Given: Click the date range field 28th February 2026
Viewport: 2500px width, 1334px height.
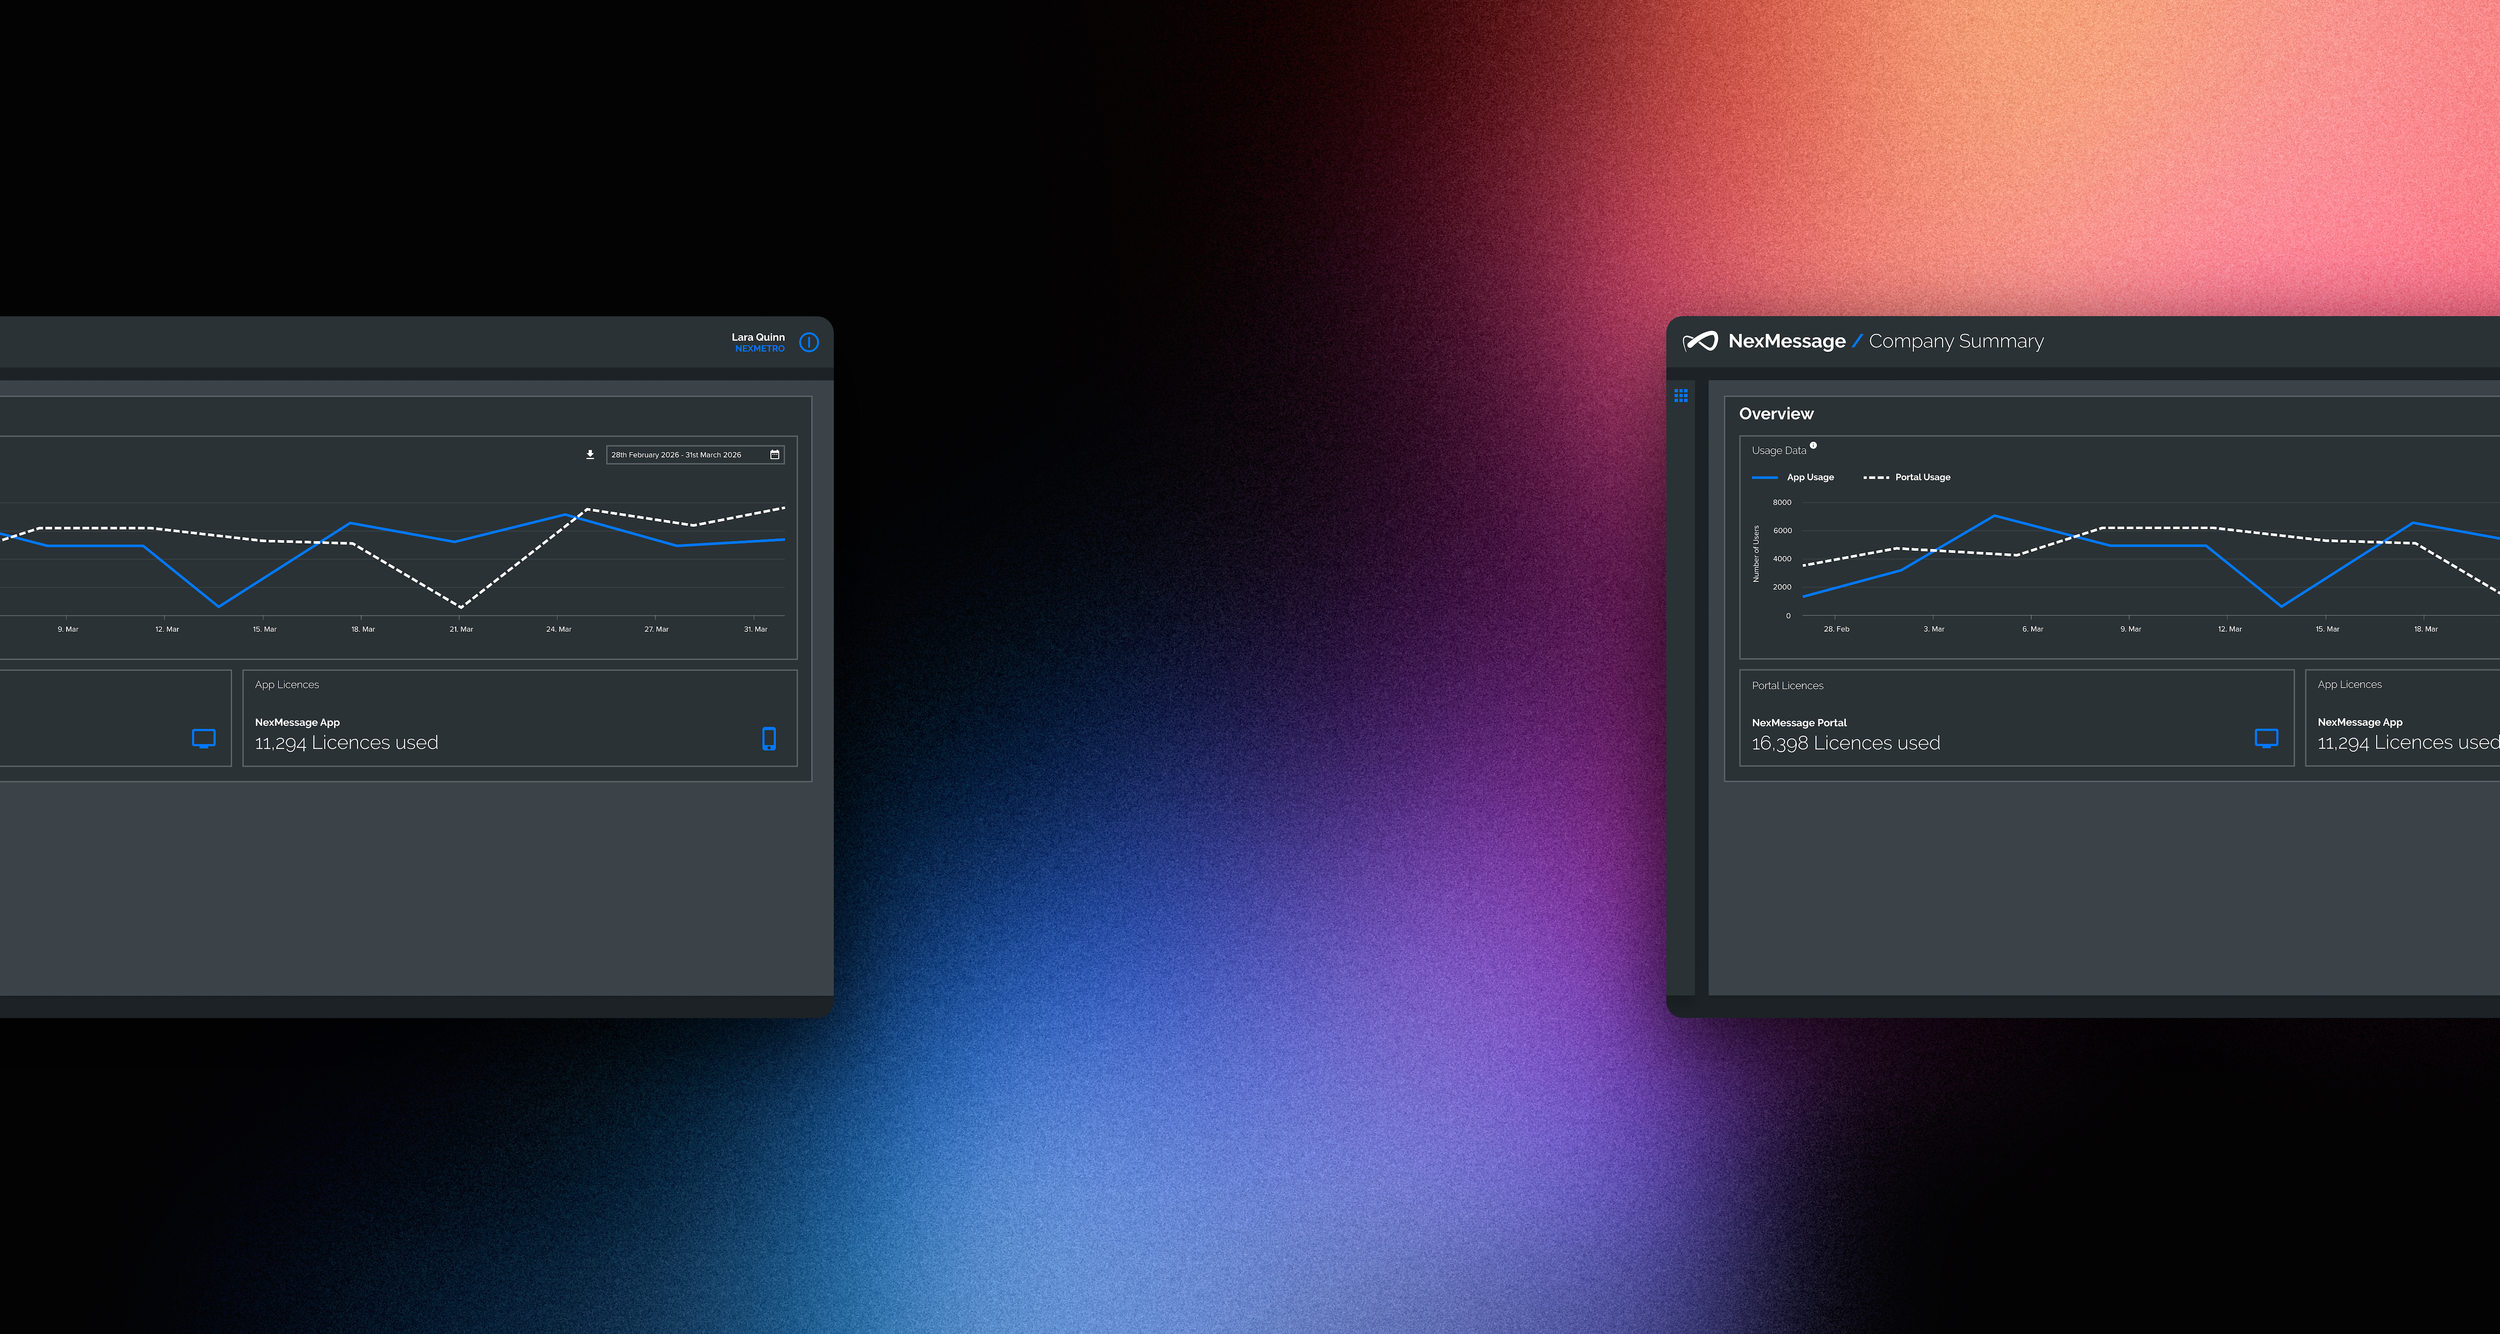Looking at the screenshot, I should point(695,455).
